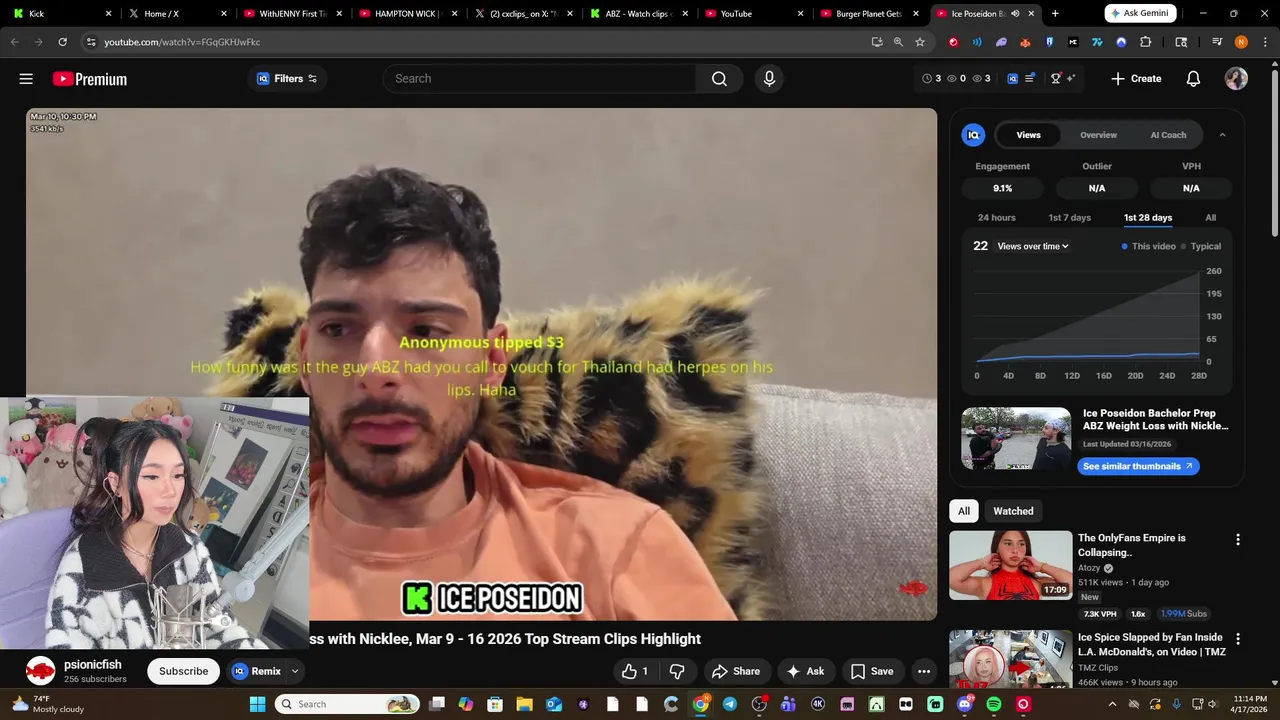This screenshot has height=720, width=1280.
Task: Open Telegram from the taskbar
Action: coord(730,704)
